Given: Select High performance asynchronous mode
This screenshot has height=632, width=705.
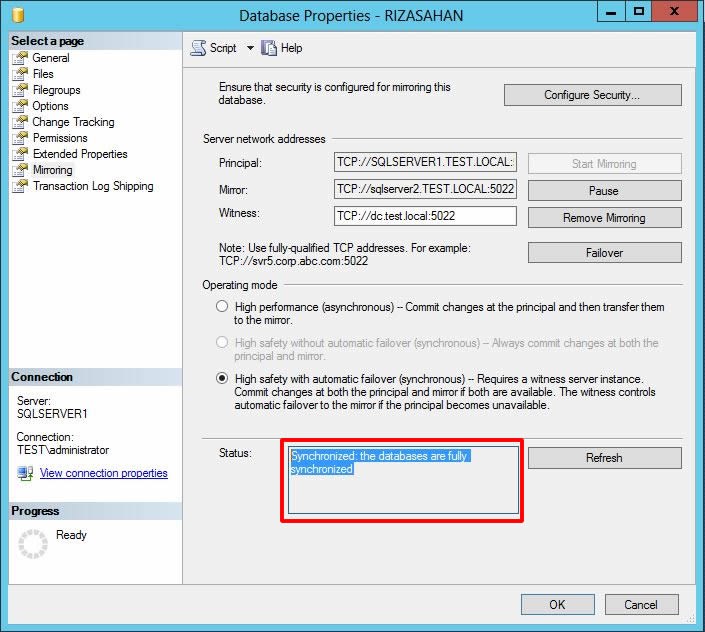Looking at the screenshot, I should click(x=222, y=307).
